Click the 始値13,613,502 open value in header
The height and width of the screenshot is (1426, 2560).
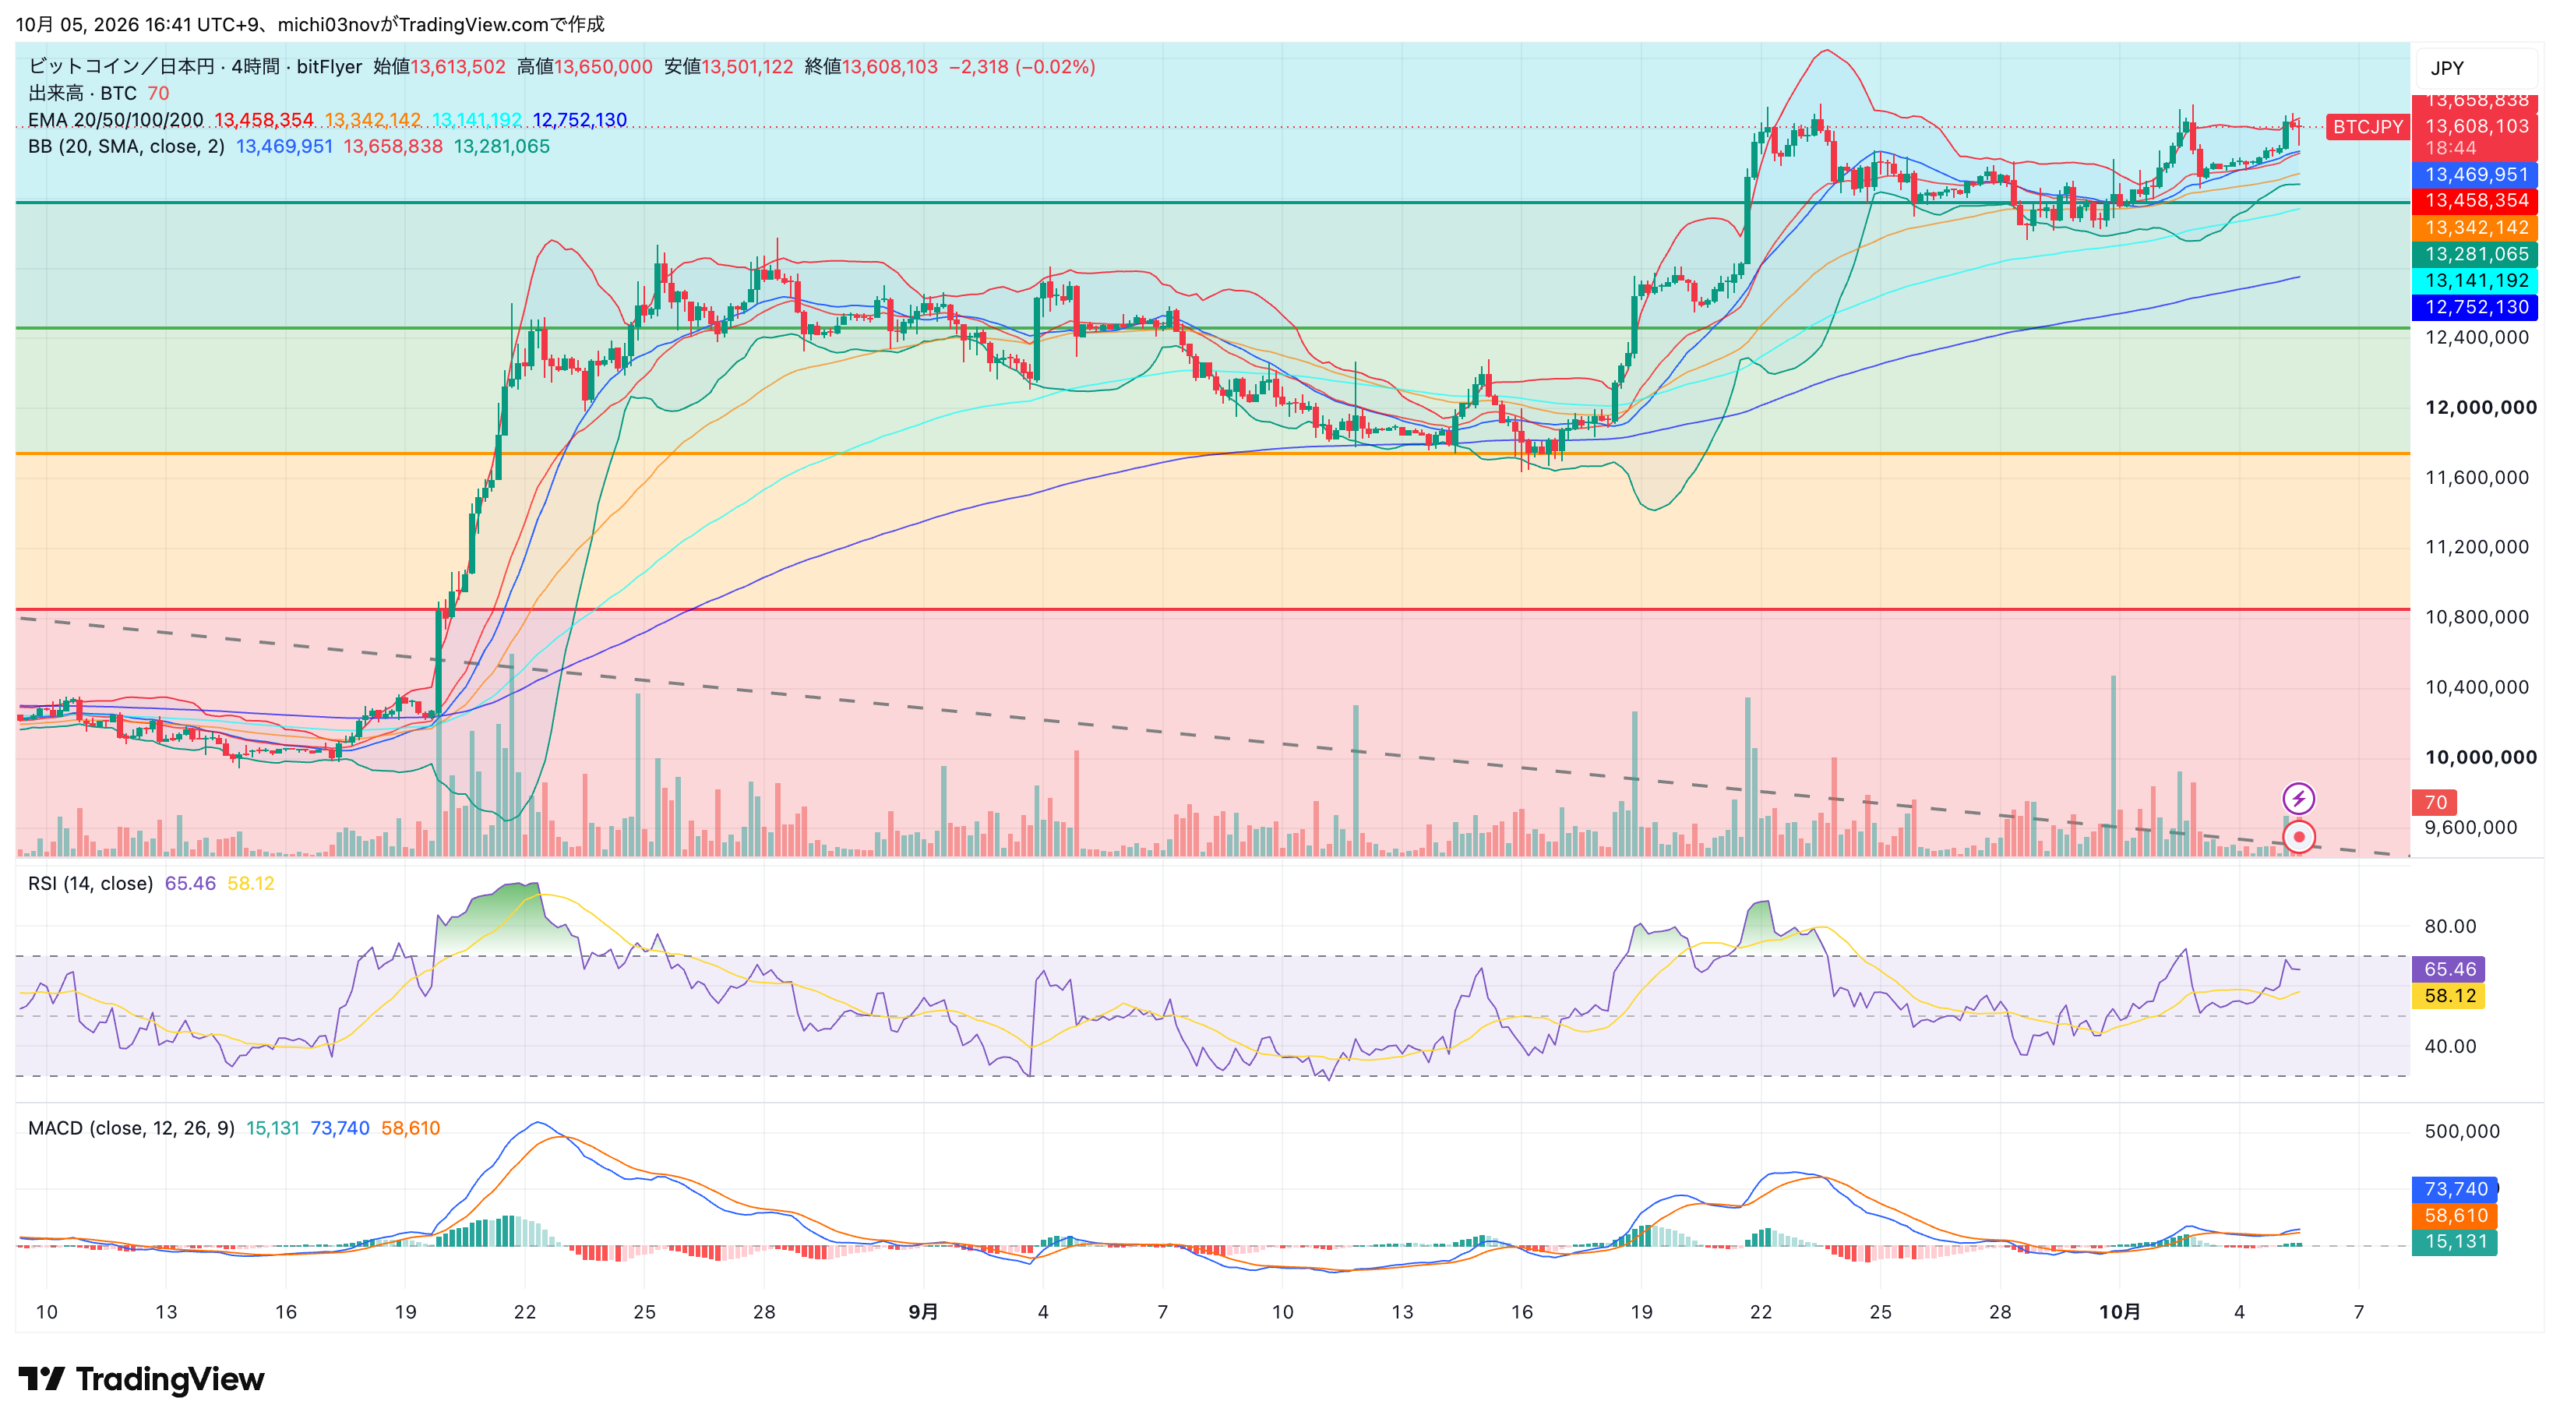click(439, 66)
